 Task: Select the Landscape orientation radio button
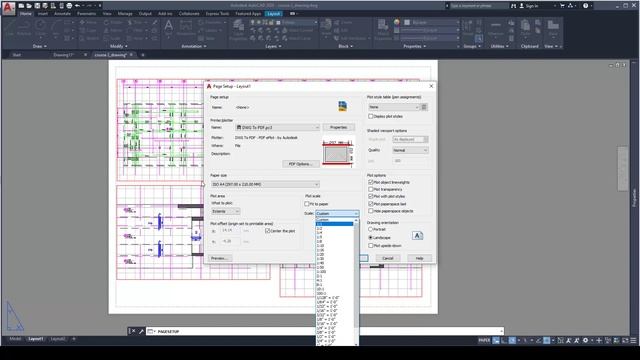click(371, 238)
